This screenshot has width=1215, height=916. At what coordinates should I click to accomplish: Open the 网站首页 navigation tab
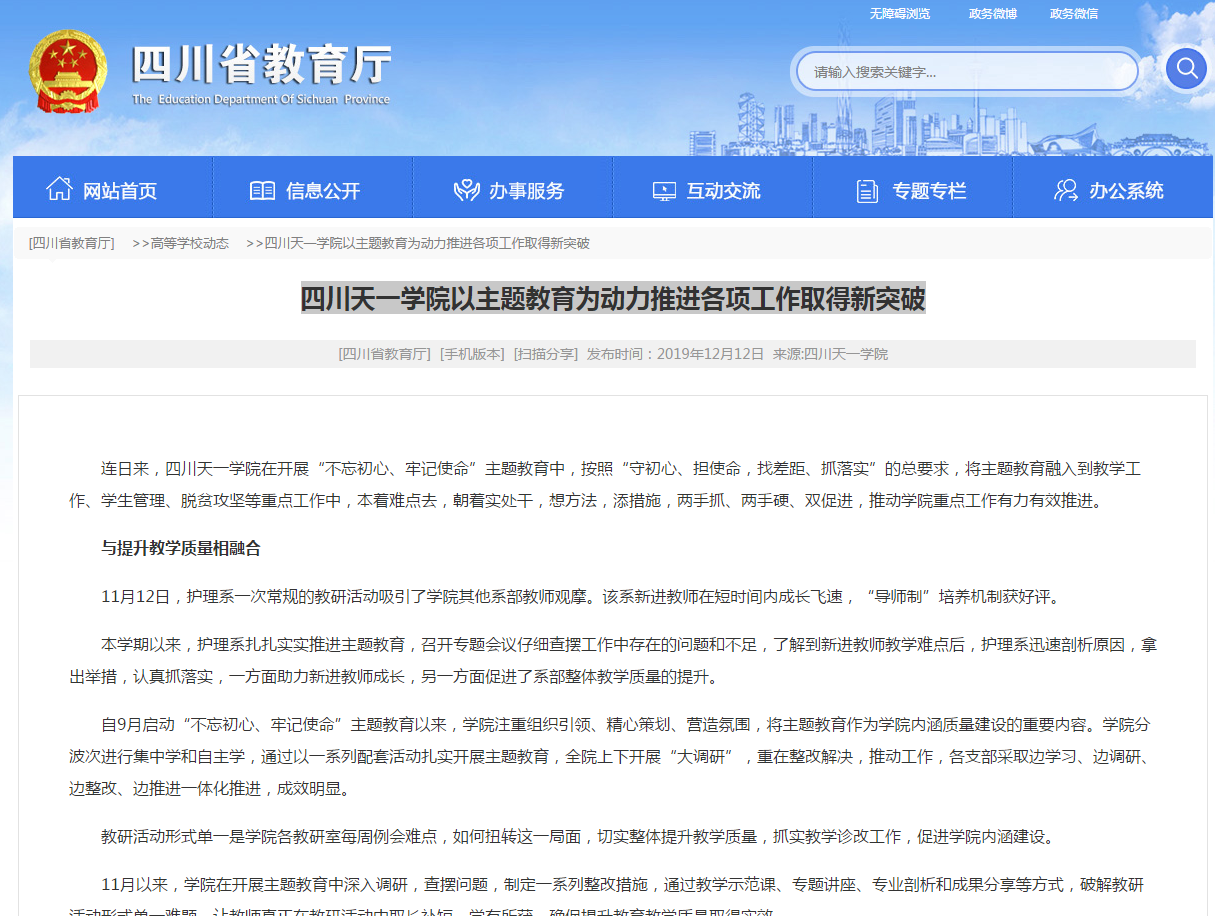(x=120, y=191)
